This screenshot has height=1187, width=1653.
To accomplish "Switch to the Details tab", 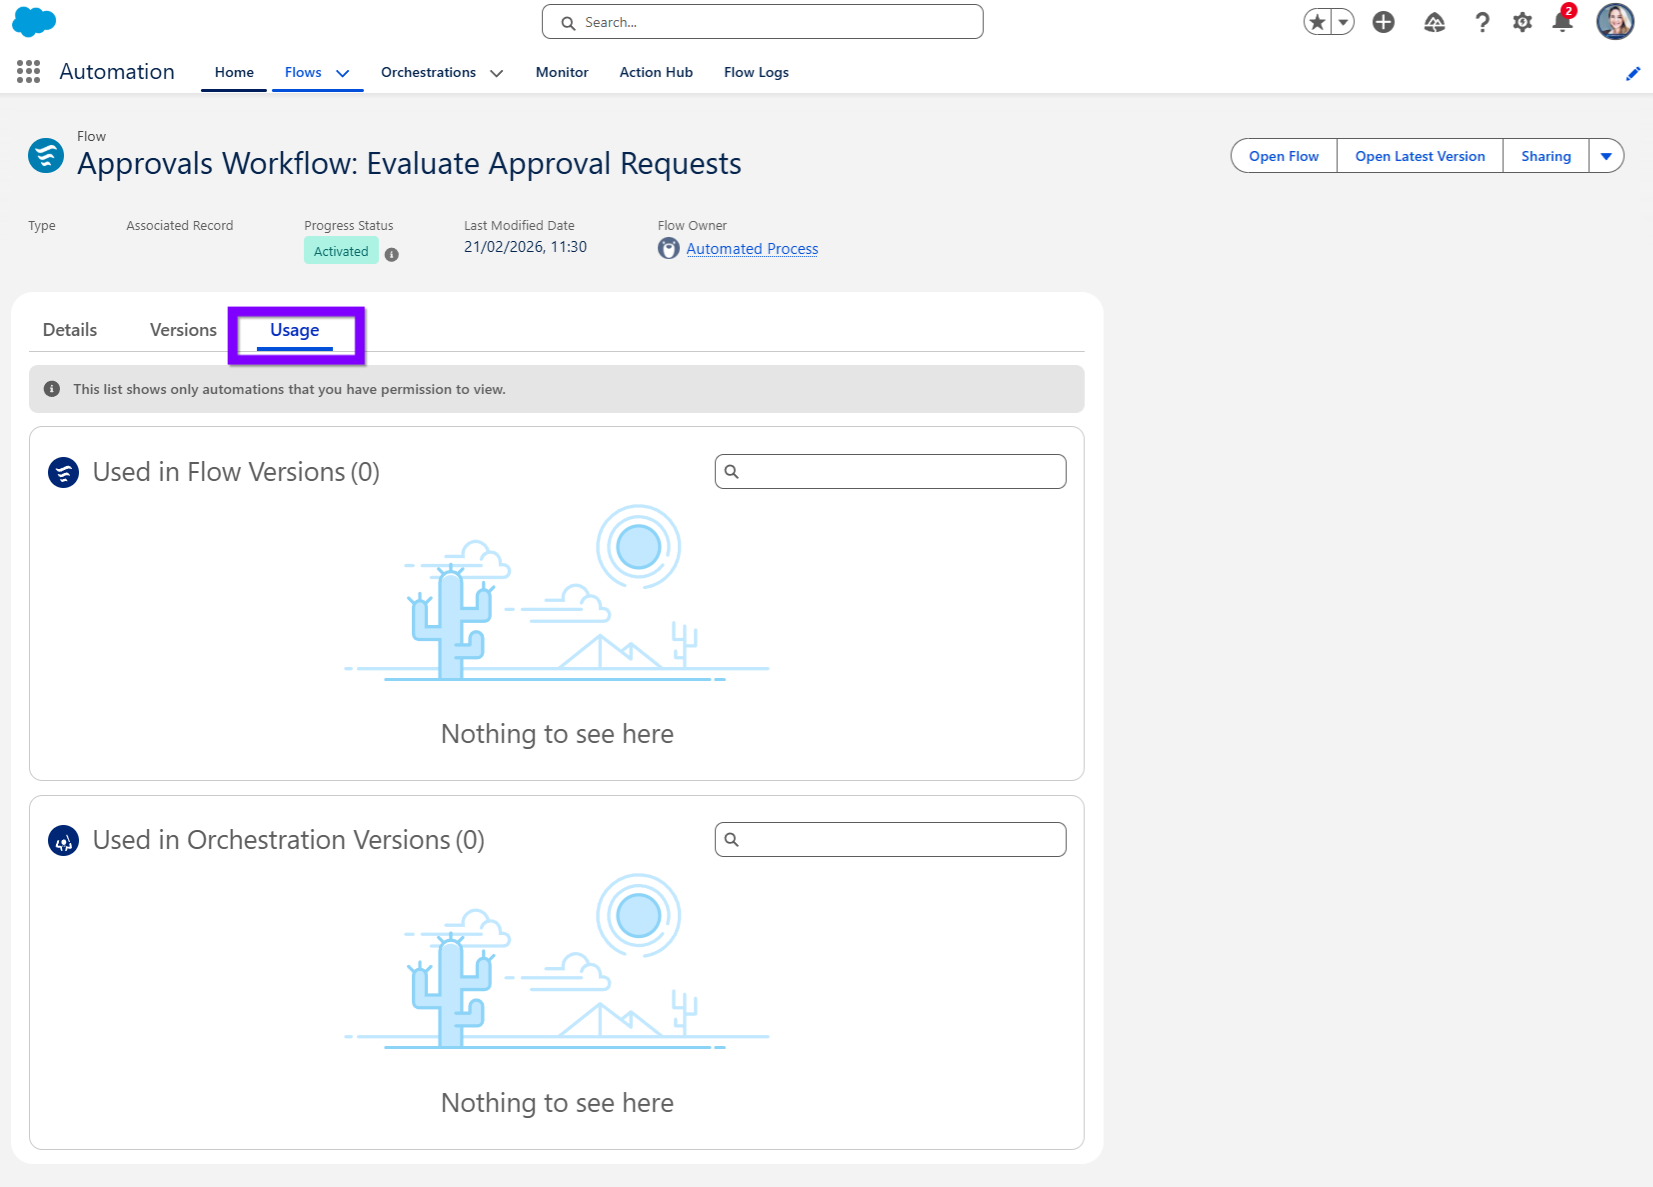I will (70, 330).
